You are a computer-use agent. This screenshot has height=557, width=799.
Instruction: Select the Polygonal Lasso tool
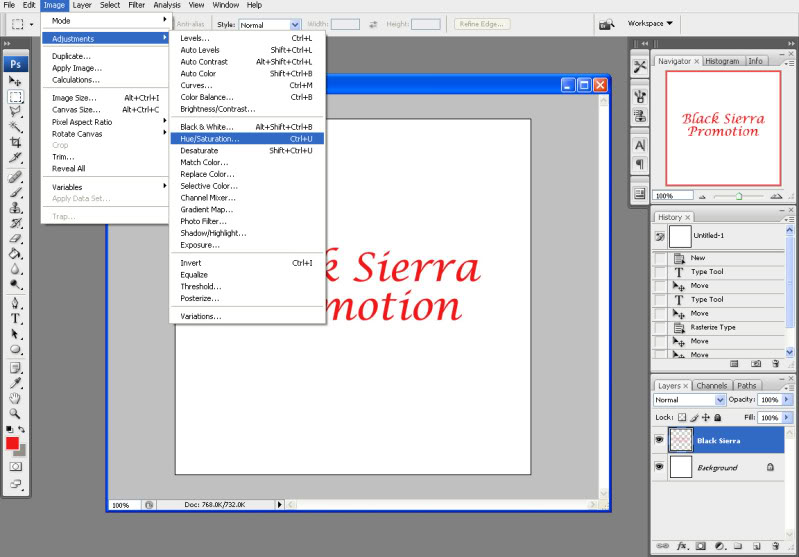15,112
